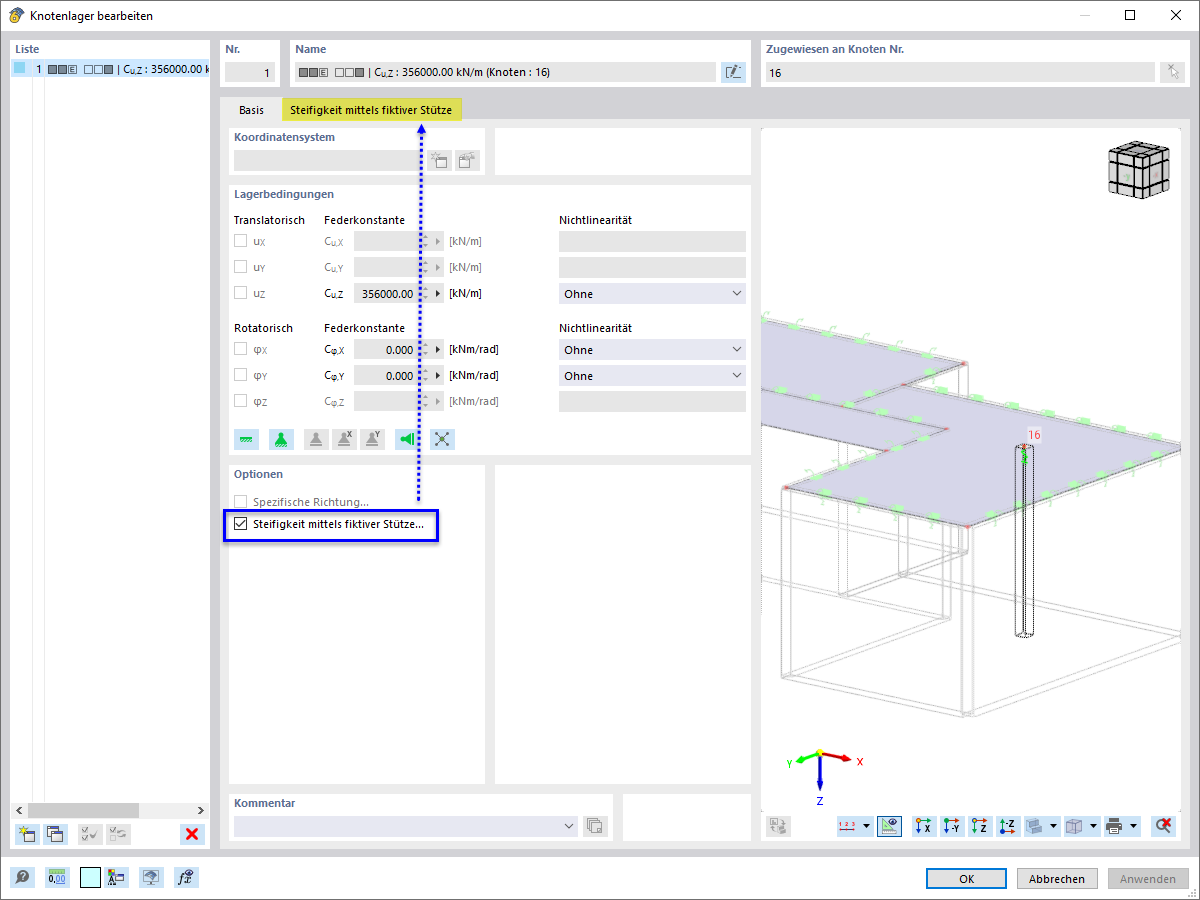Image resolution: width=1200 pixels, height=900 pixels.
Task: Check the φX rotational support checkbox
Action: tap(240, 349)
